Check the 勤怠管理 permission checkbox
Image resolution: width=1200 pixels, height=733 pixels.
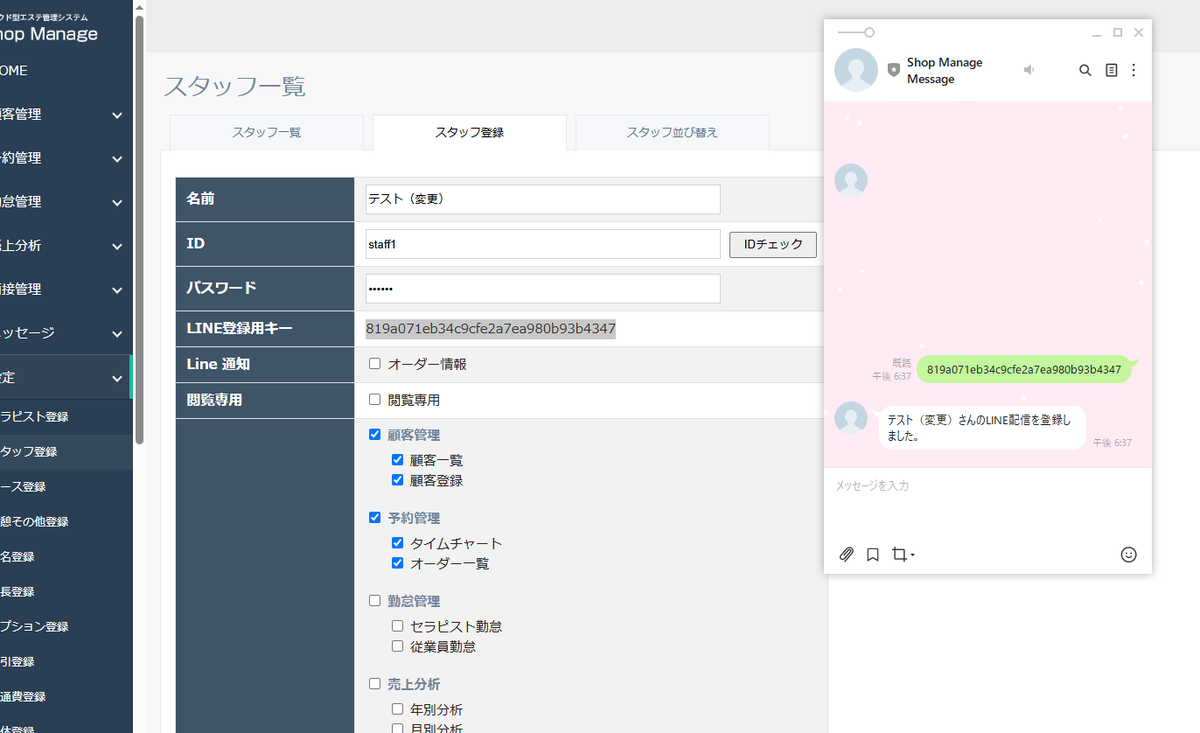(x=375, y=601)
